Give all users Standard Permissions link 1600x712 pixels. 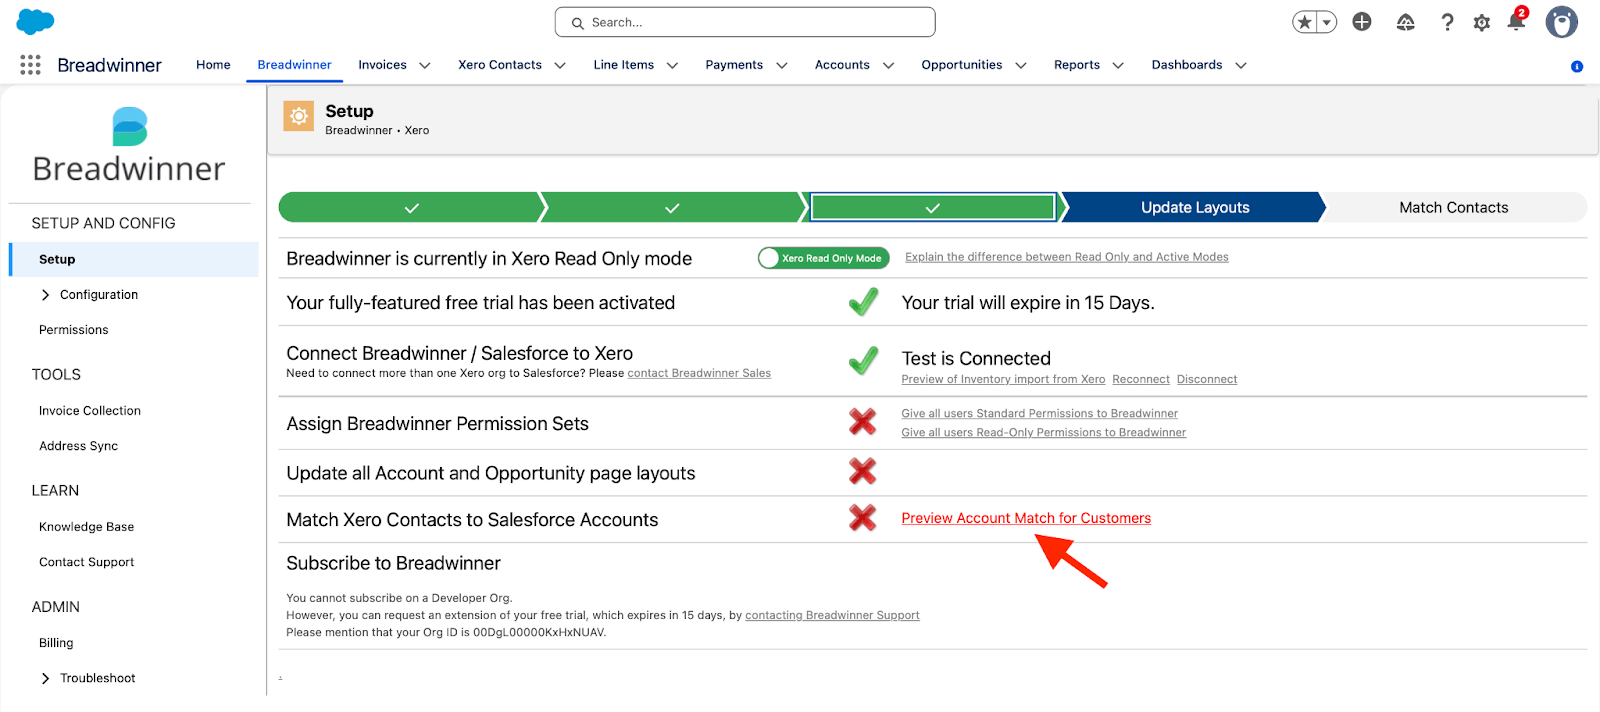pyautogui.click(x=1039, y=413)
